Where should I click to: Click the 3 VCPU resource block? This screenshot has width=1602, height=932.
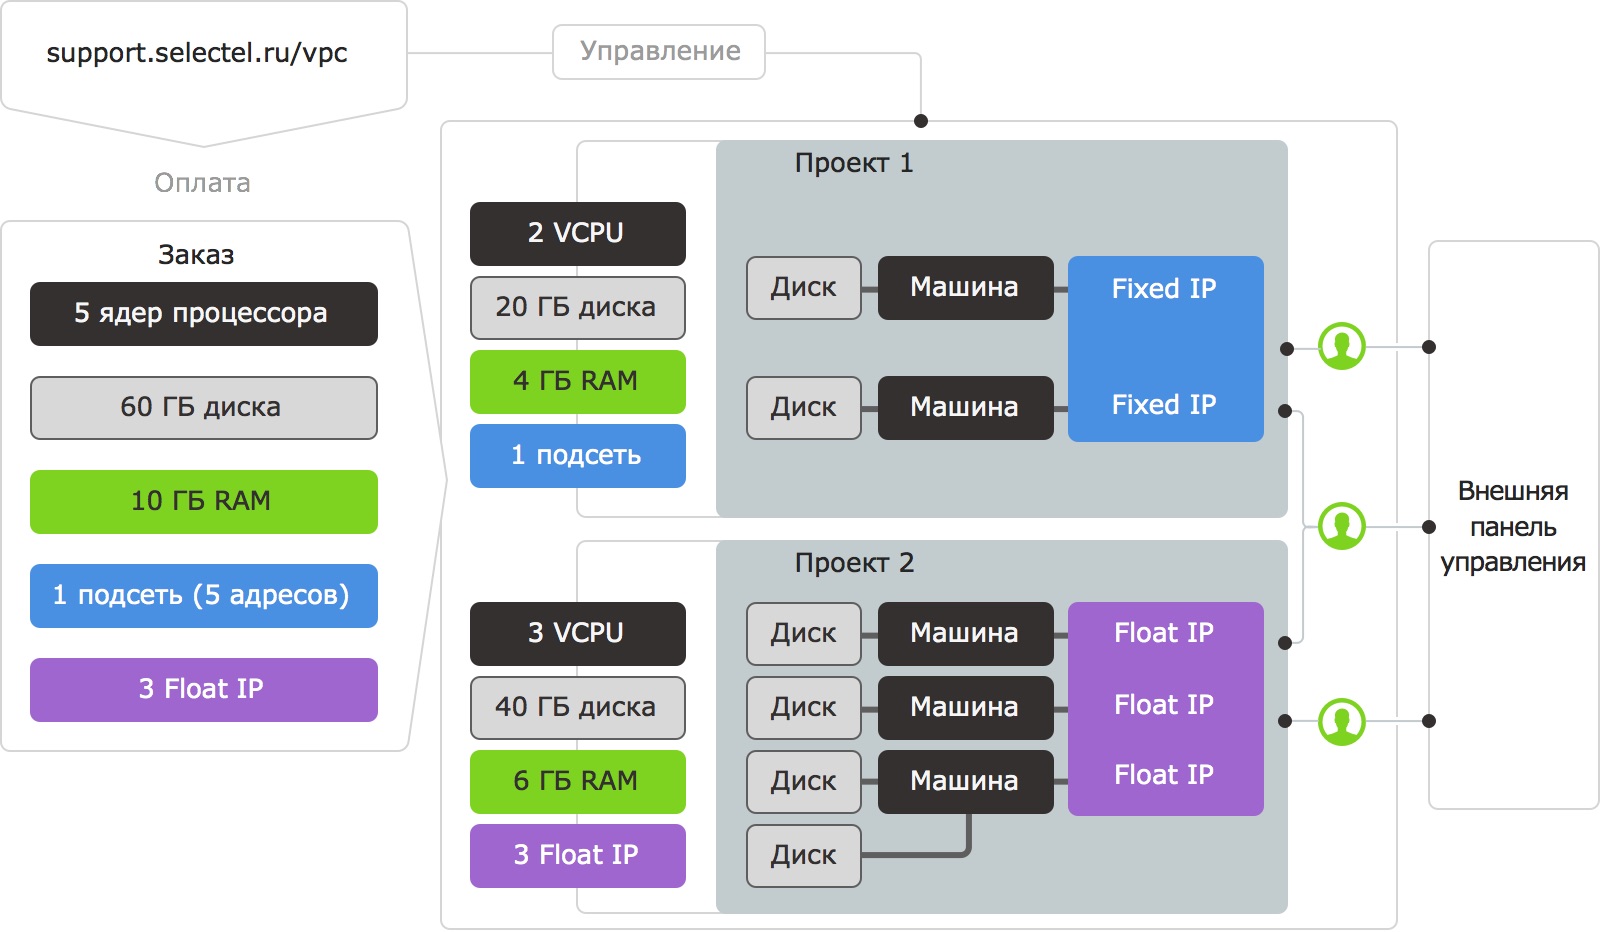click(x=578, y=634)
